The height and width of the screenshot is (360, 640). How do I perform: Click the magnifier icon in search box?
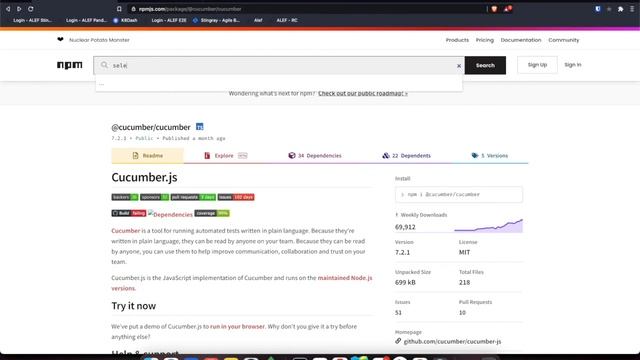coord(104,65)
